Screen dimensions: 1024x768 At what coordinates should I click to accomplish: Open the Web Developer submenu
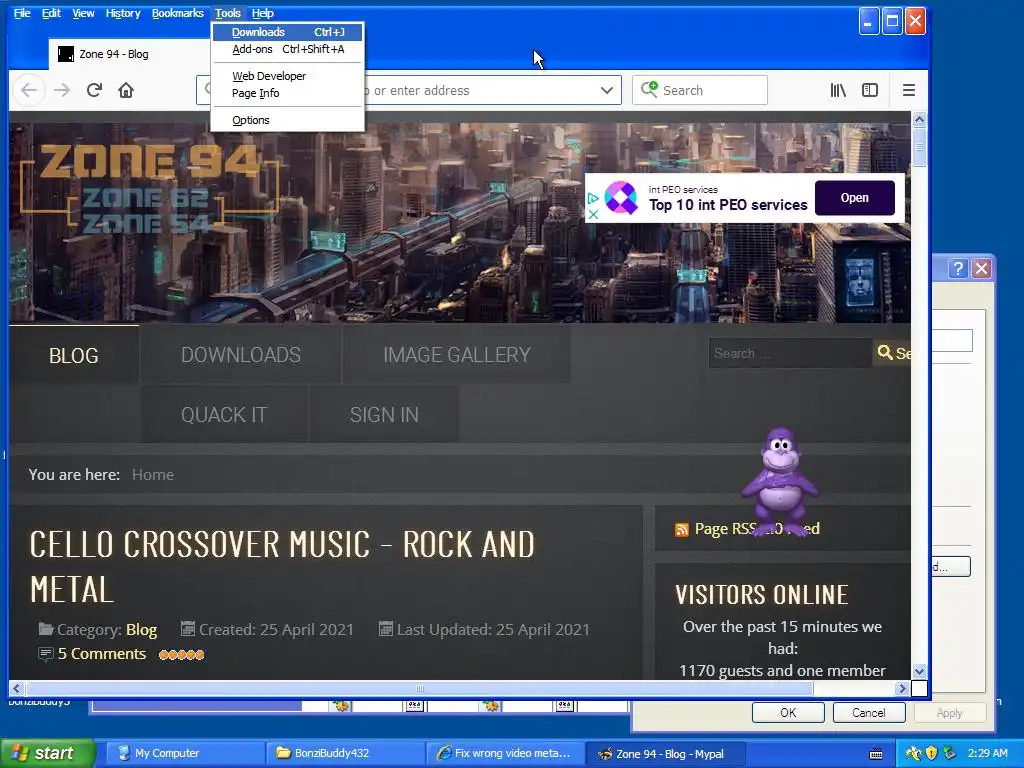pyautogui.click(x=287, y=76)
